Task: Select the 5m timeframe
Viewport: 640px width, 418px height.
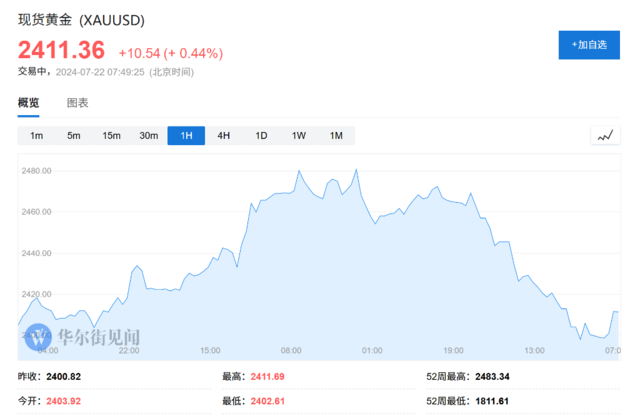Action: point(74,136)
